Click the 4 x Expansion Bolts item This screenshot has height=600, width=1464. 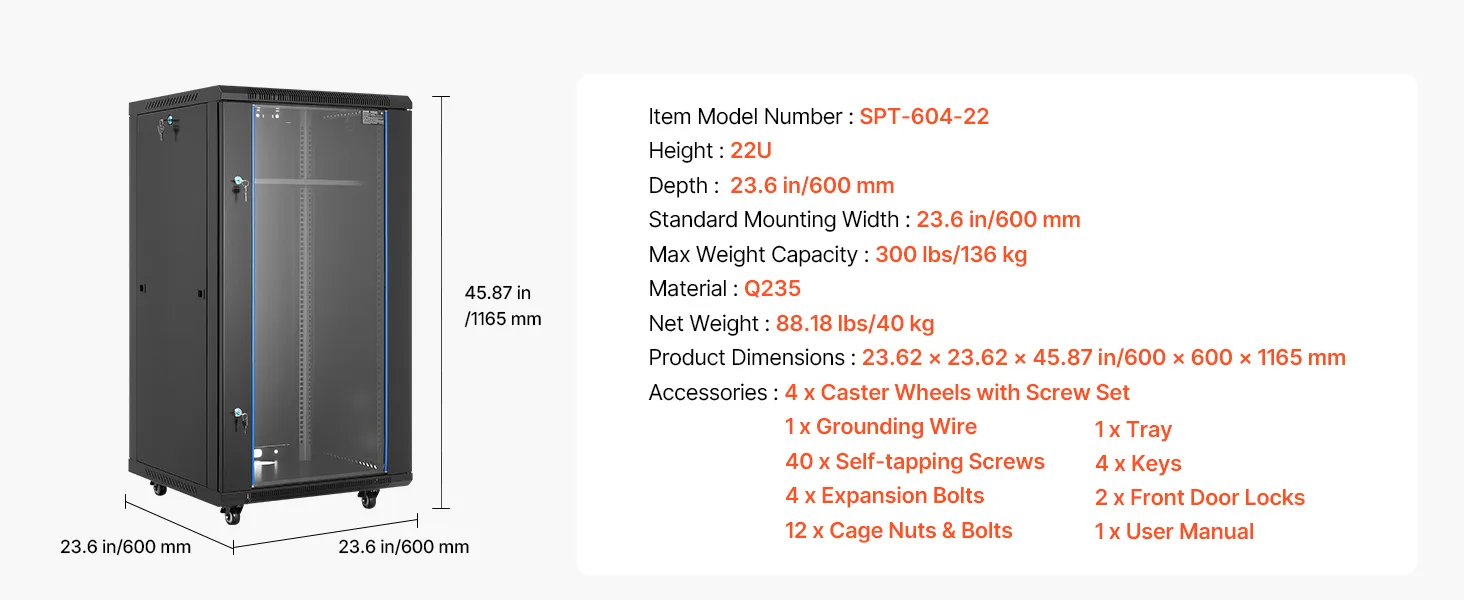click(x=884, y=496)
